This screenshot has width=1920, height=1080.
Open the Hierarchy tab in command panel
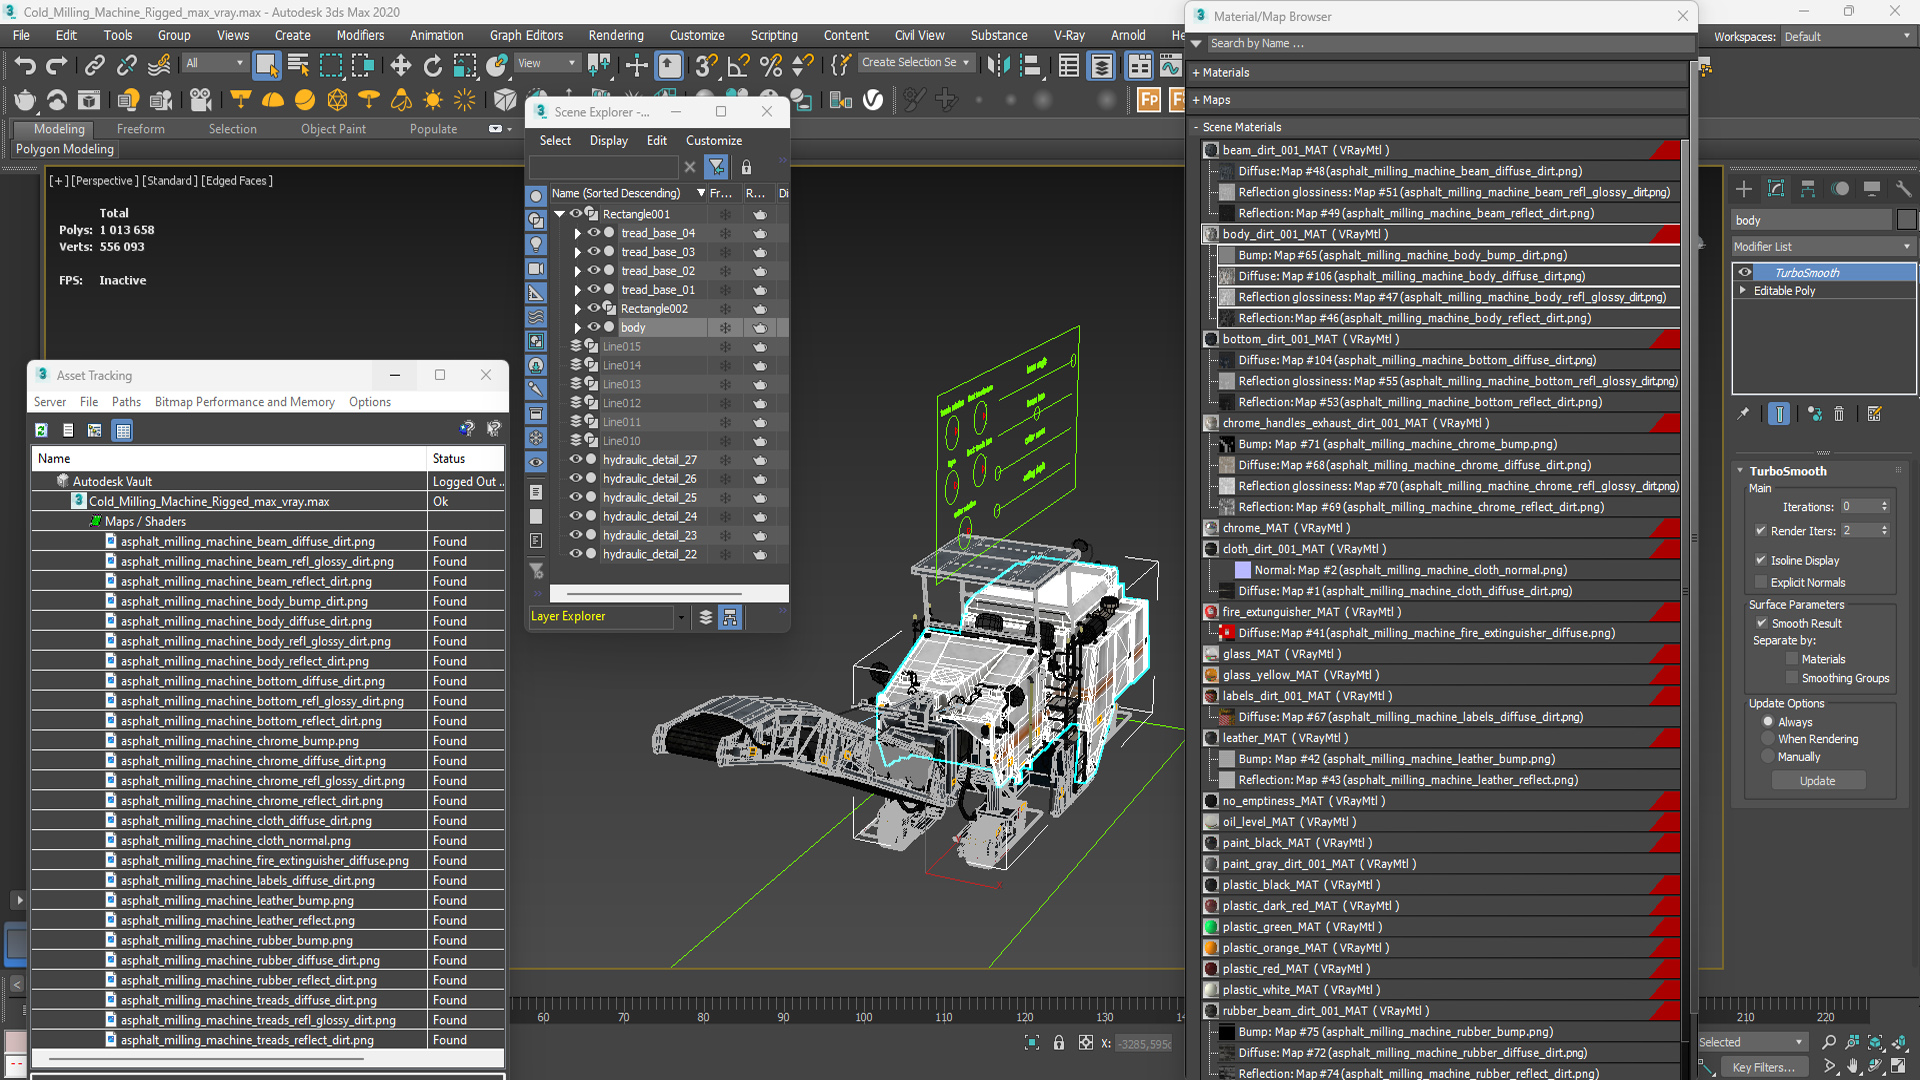coord(1808,188)
